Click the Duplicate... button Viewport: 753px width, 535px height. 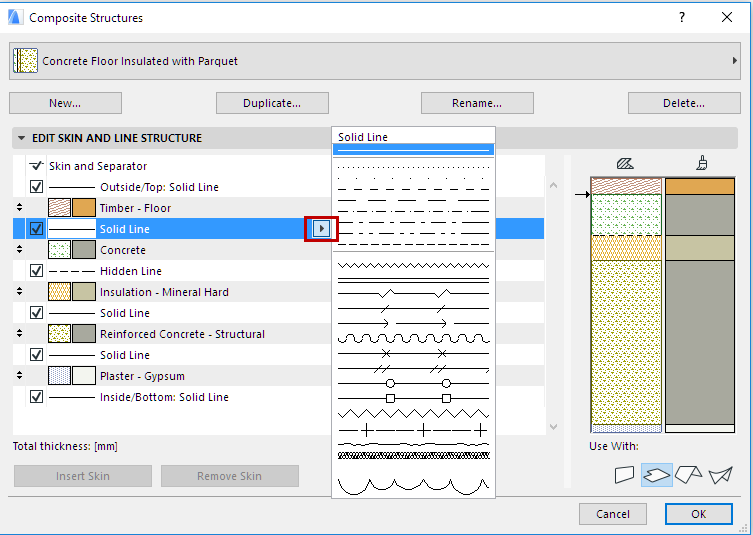(272, 103)
